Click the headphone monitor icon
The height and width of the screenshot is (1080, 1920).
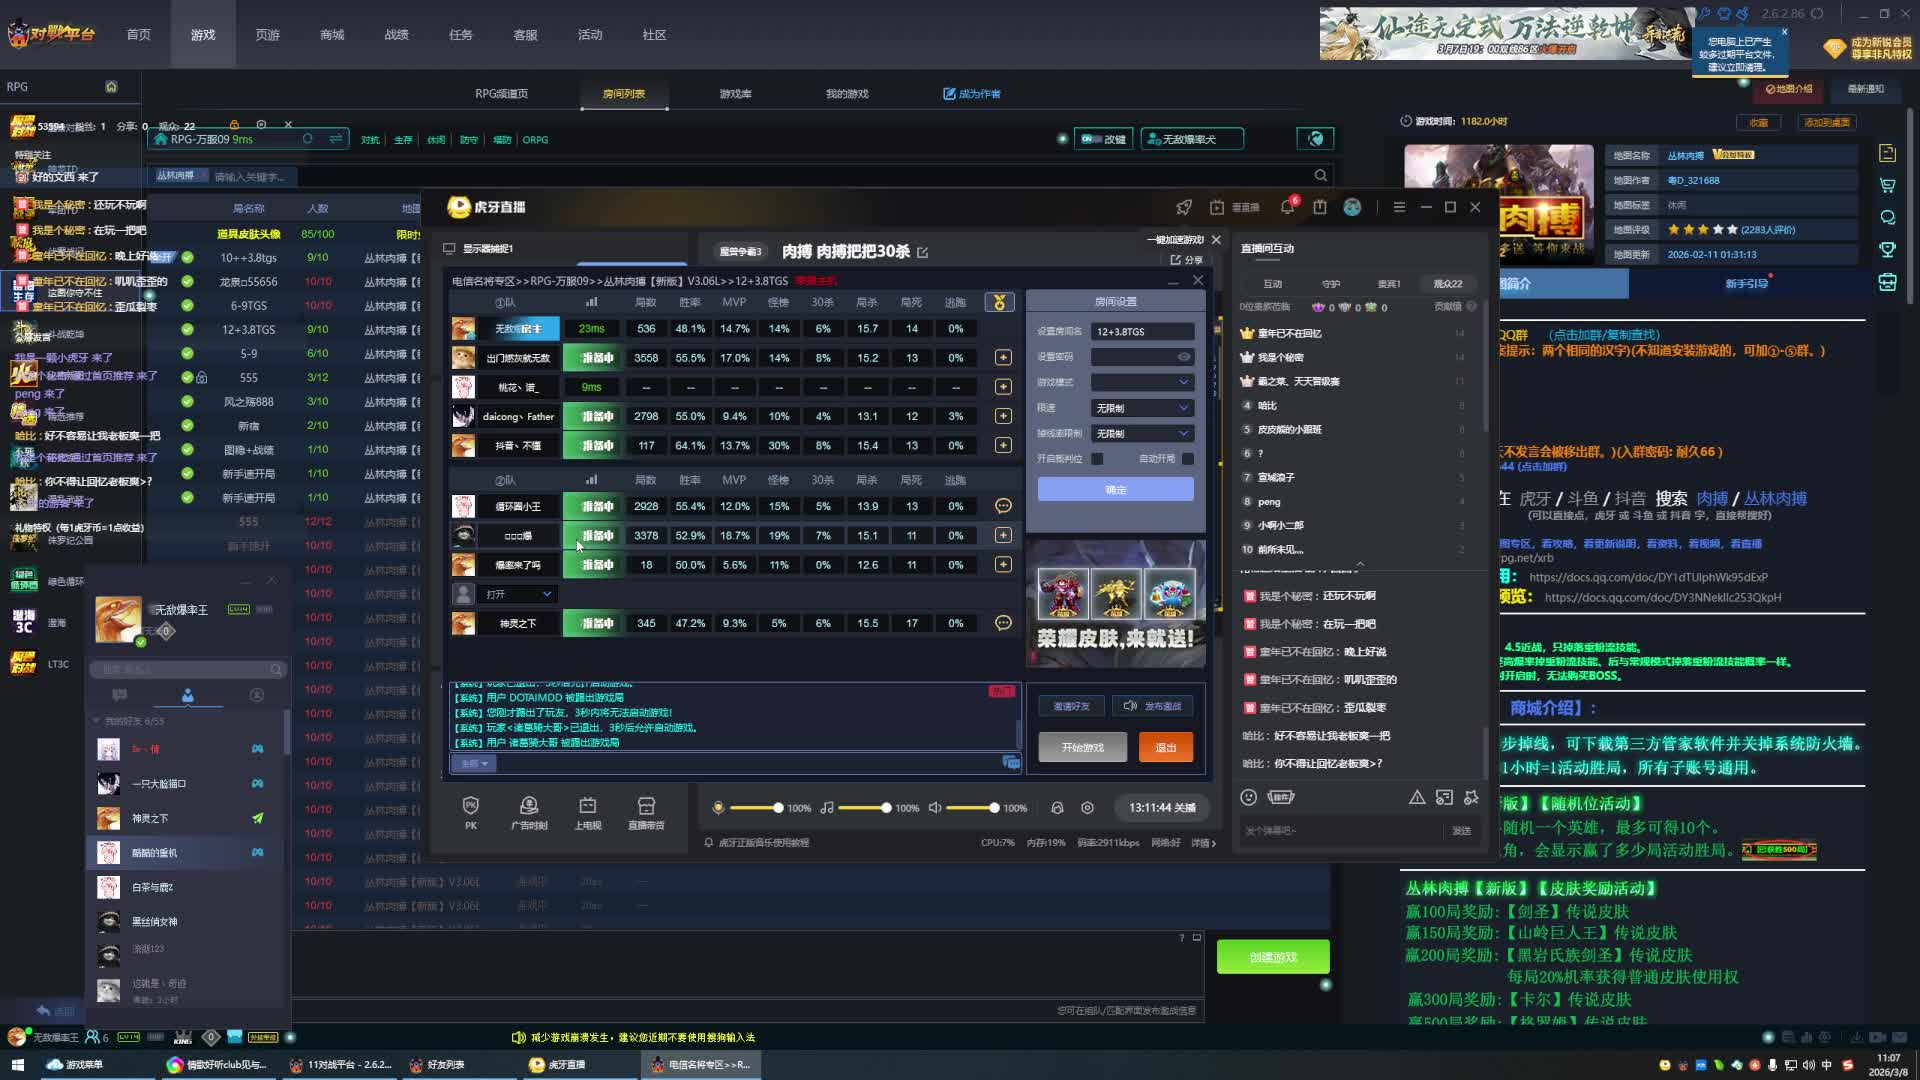click(x=1057, y=808)
